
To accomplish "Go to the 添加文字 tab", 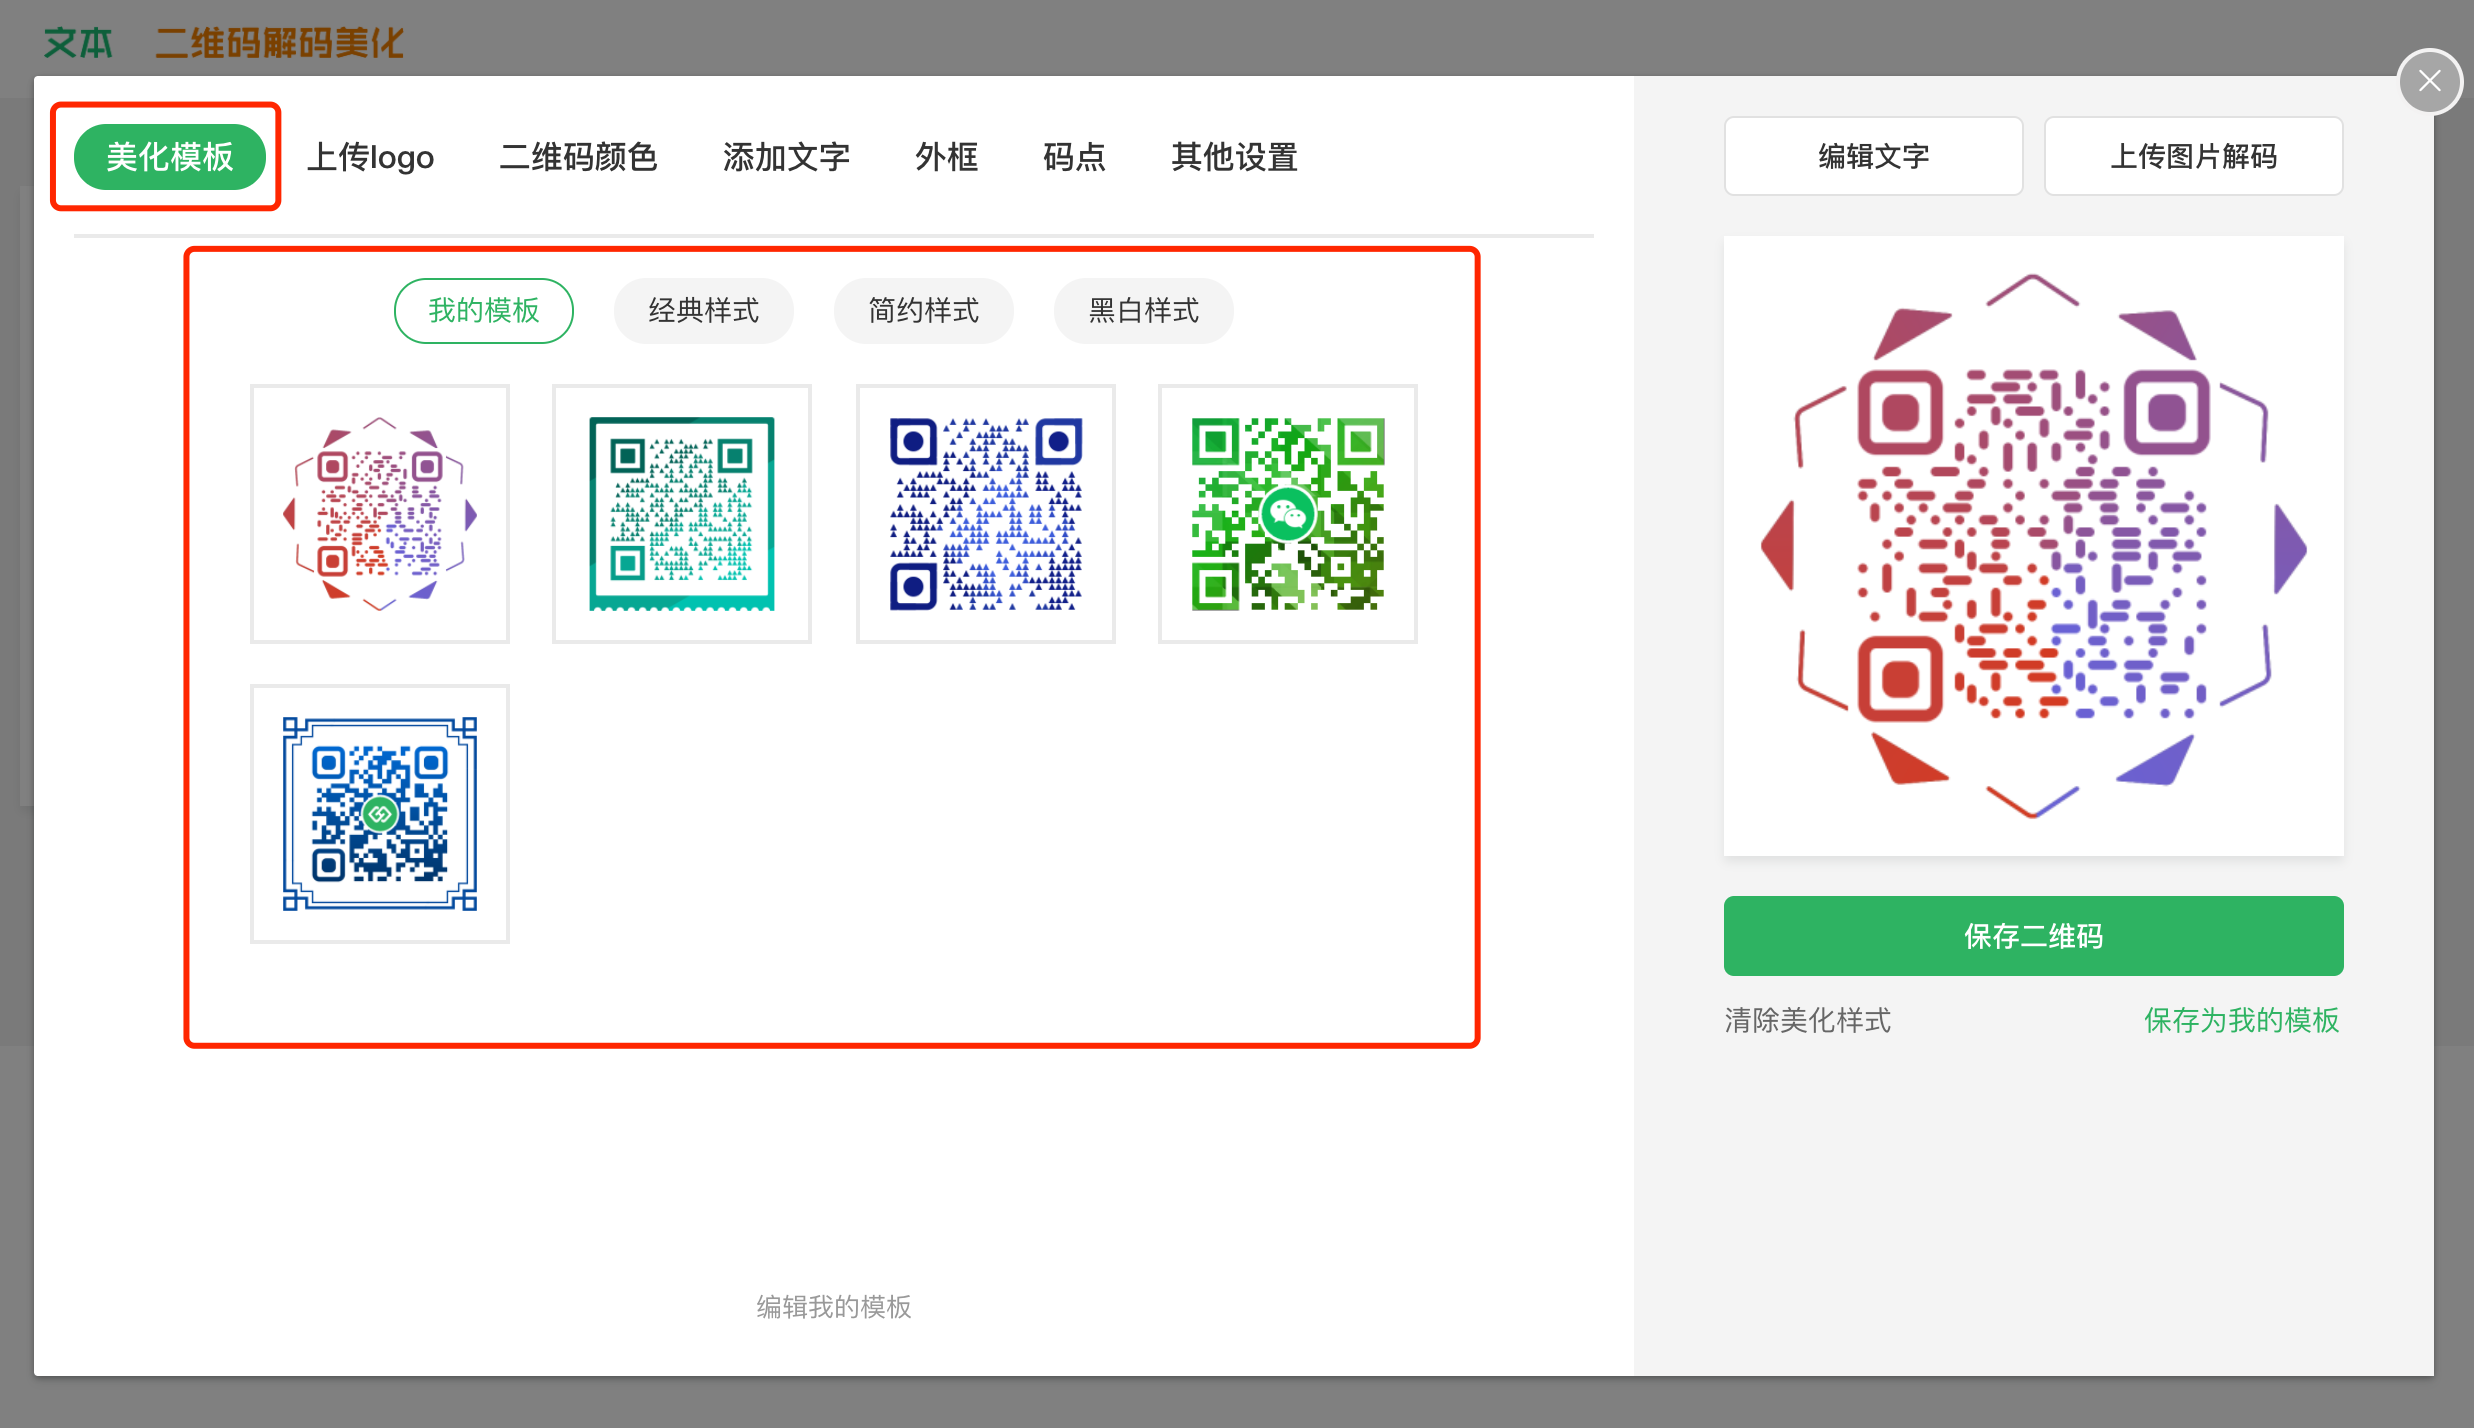I will coord(786,157).
